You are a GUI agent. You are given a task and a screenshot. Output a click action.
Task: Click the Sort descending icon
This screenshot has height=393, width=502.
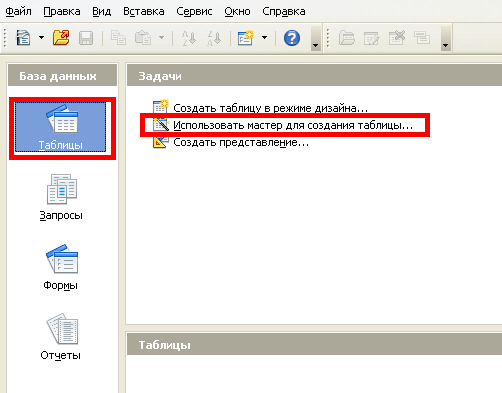point(214,38)
